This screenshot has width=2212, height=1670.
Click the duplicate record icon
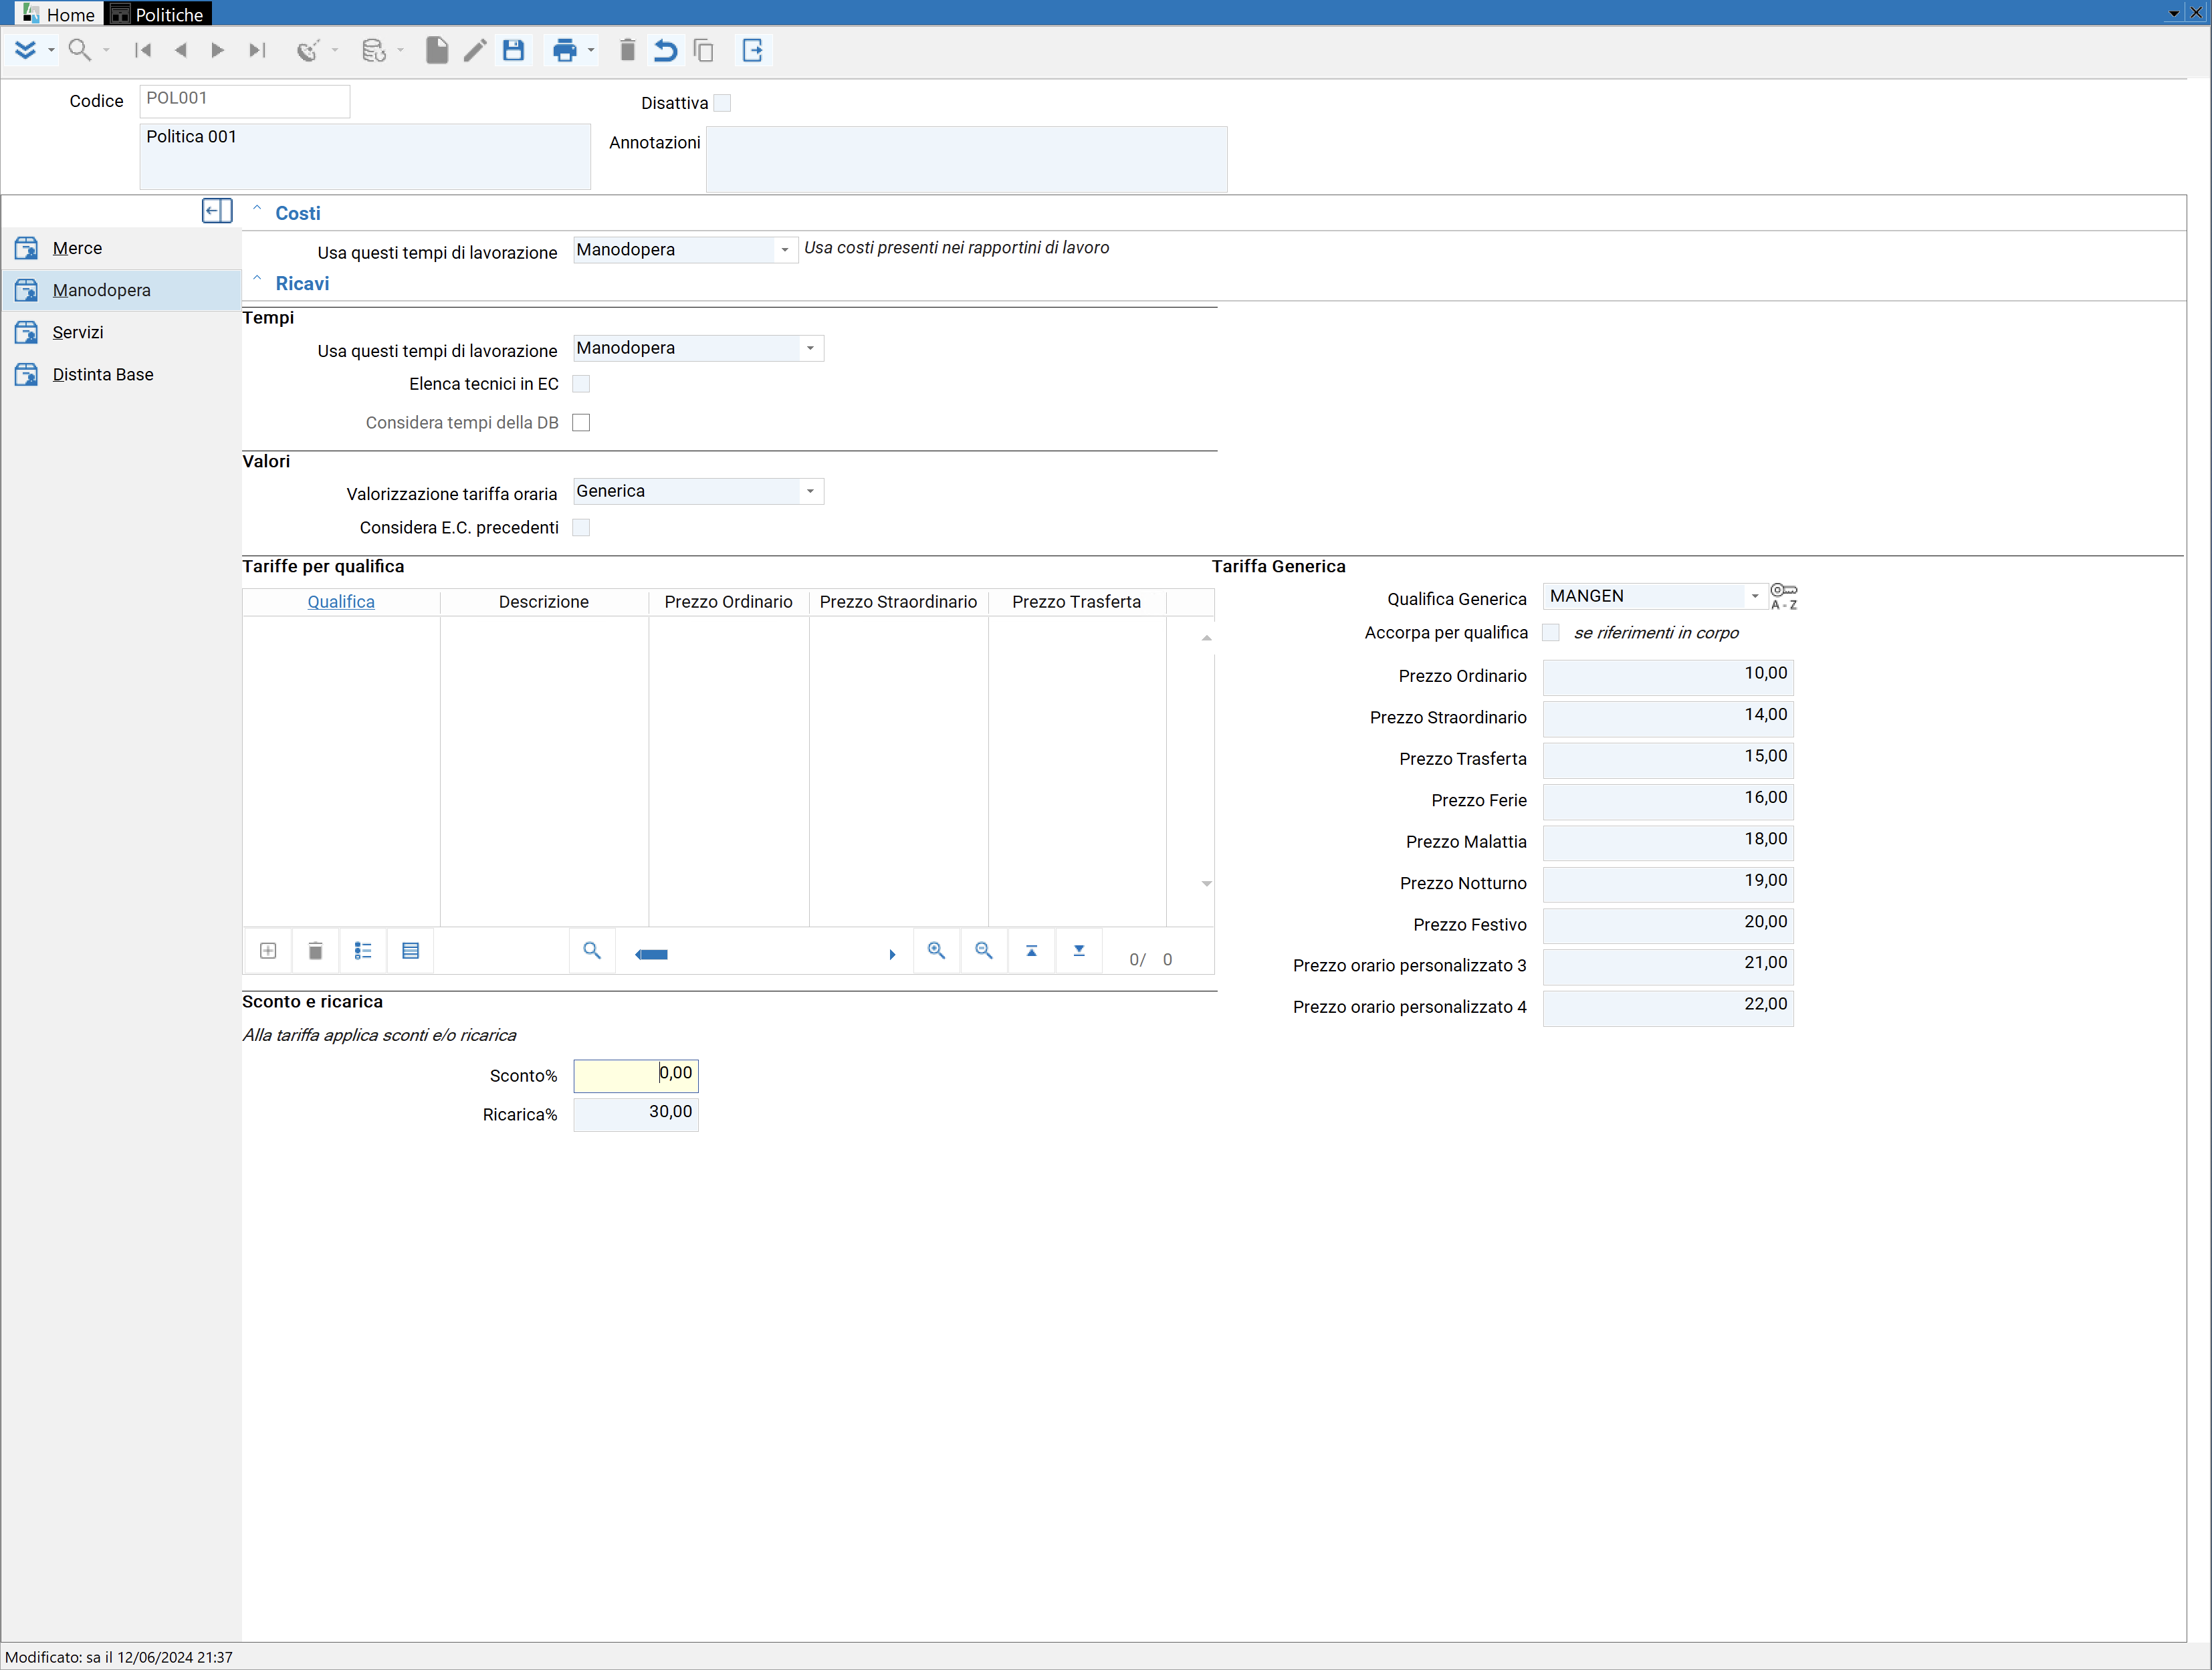click(704, 50)
